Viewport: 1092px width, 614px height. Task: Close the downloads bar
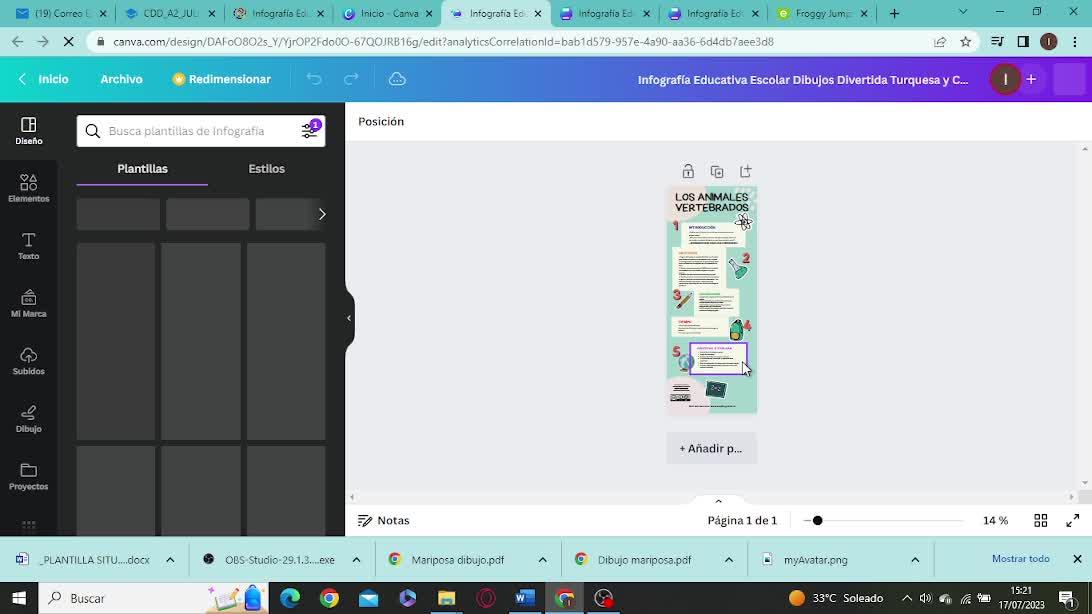tap(1077, 559)
